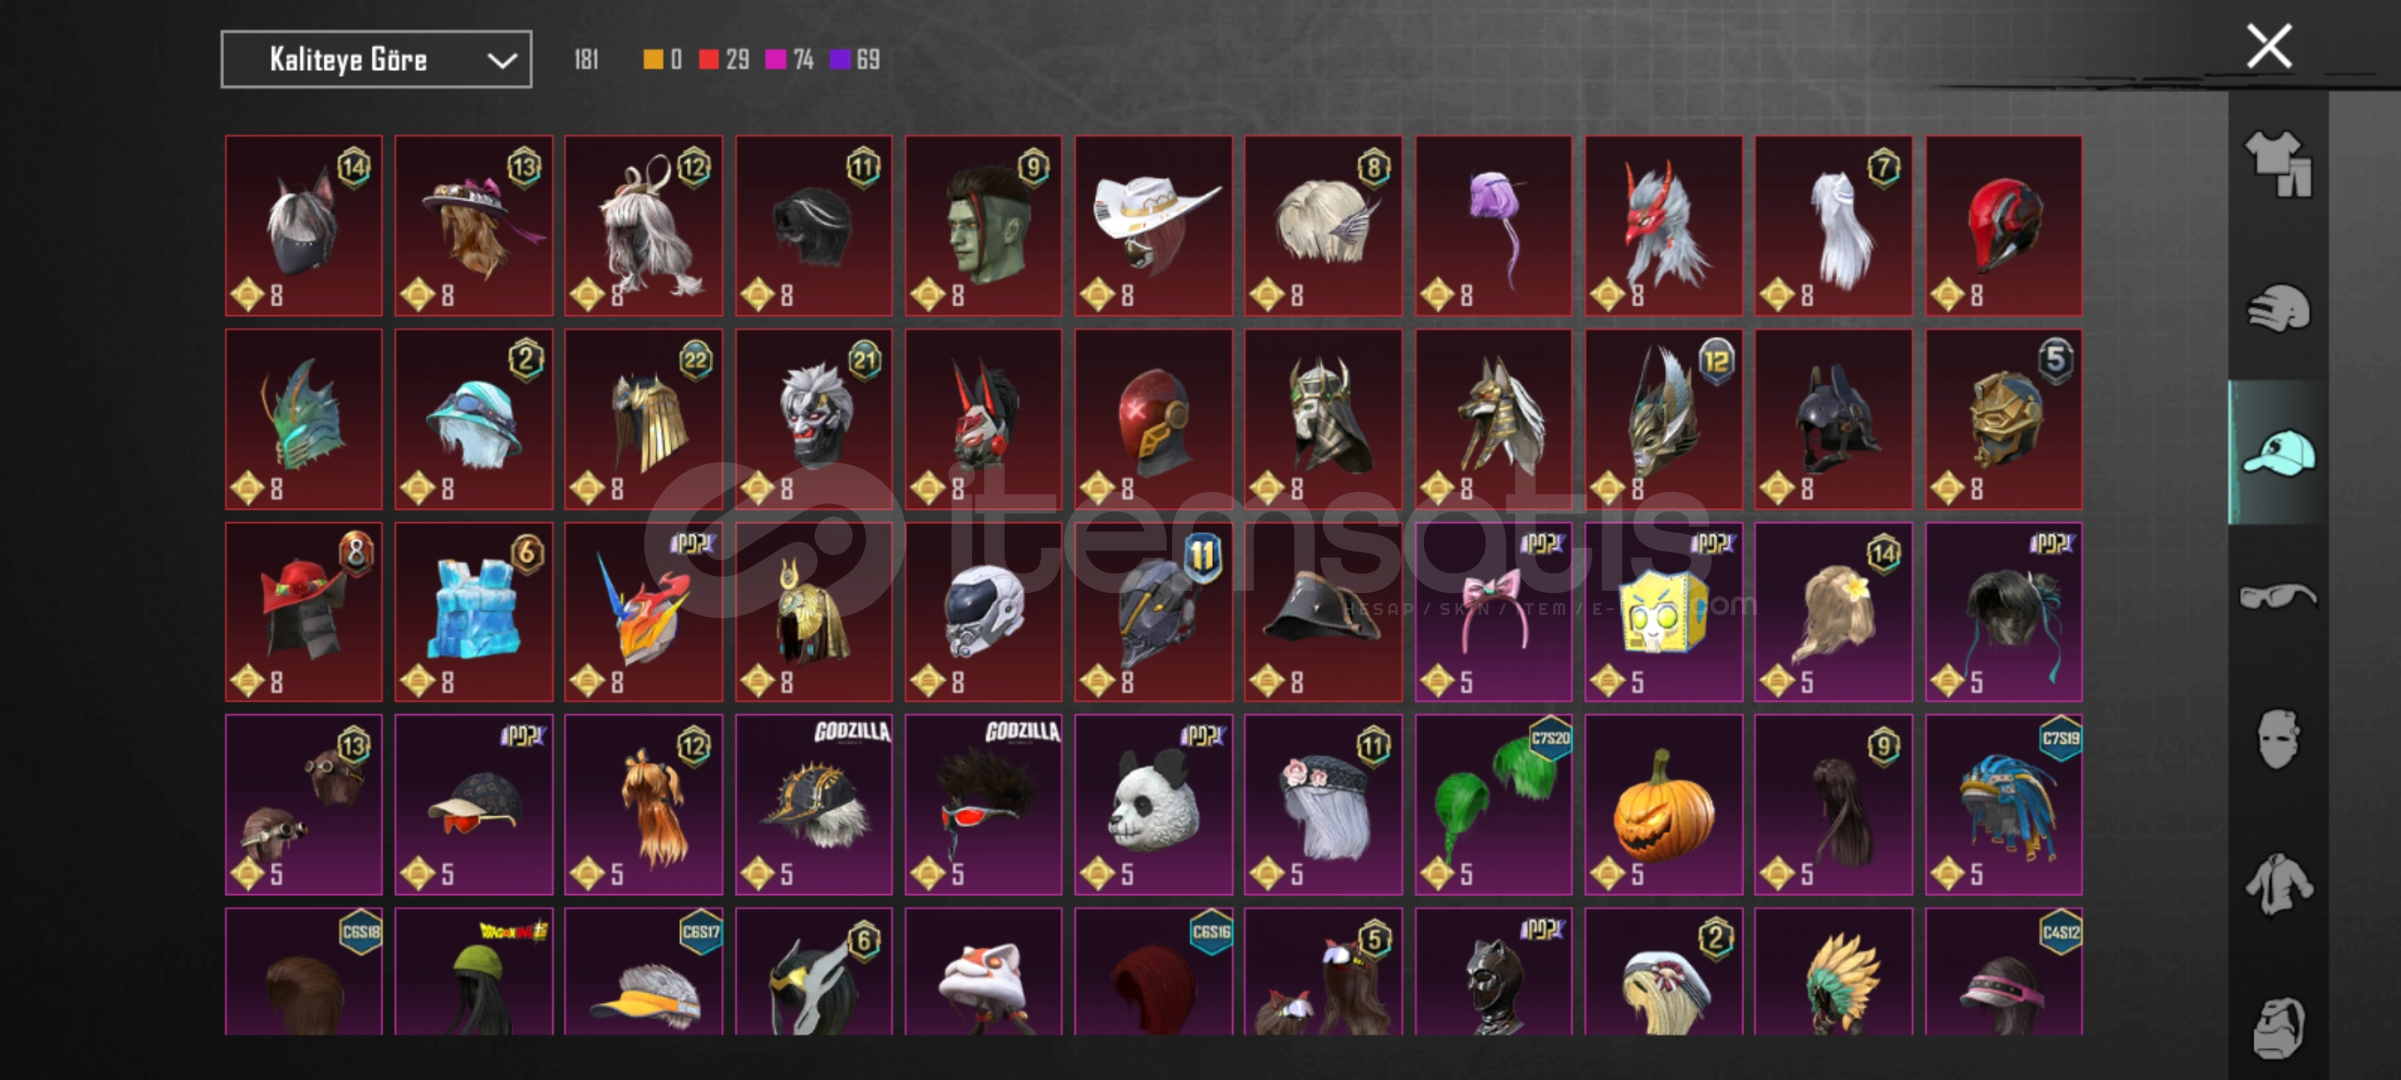The width and height of the screenshot is (2401, 1080).
Task: Filter by the purple quality swatch 69
Action: click(856, 60)
